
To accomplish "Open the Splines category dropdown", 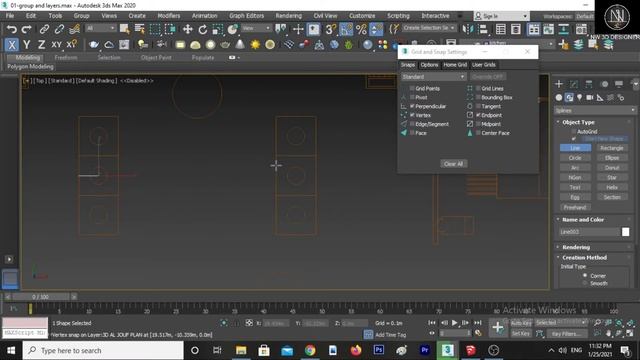I will 595,110.
